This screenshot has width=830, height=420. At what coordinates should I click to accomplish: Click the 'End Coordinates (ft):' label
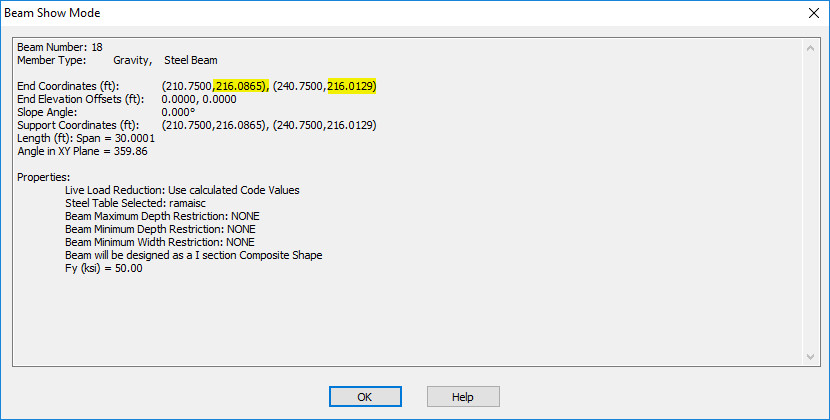[x=68, y=86]
